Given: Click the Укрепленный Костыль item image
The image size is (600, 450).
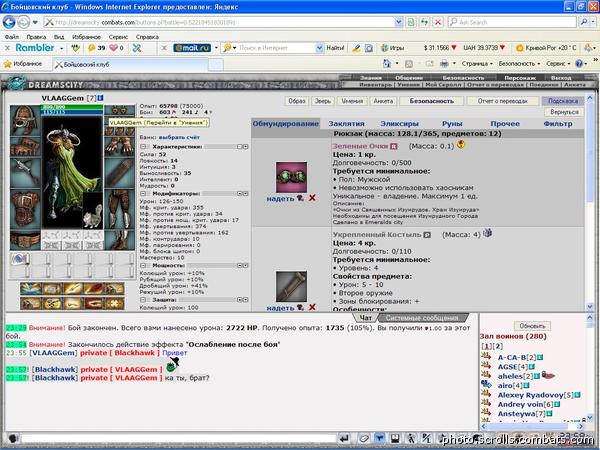Looking at the screenshot, I should (291, 287).
